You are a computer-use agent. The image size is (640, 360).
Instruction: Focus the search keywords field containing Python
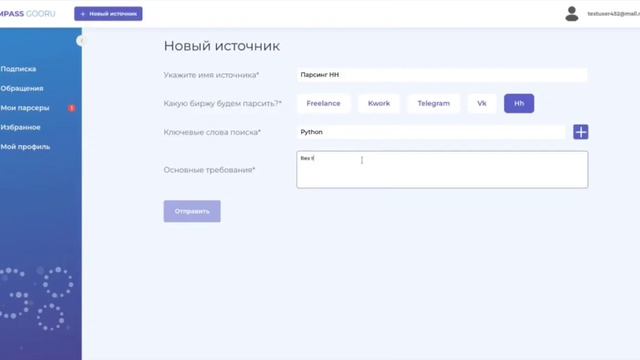coord(431,132)
